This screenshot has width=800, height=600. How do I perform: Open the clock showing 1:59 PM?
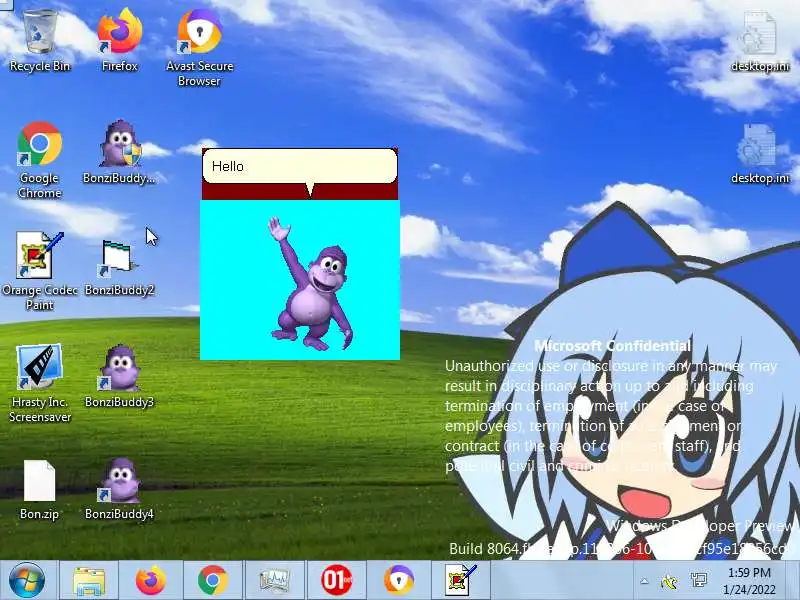click(x=749, y=581)
